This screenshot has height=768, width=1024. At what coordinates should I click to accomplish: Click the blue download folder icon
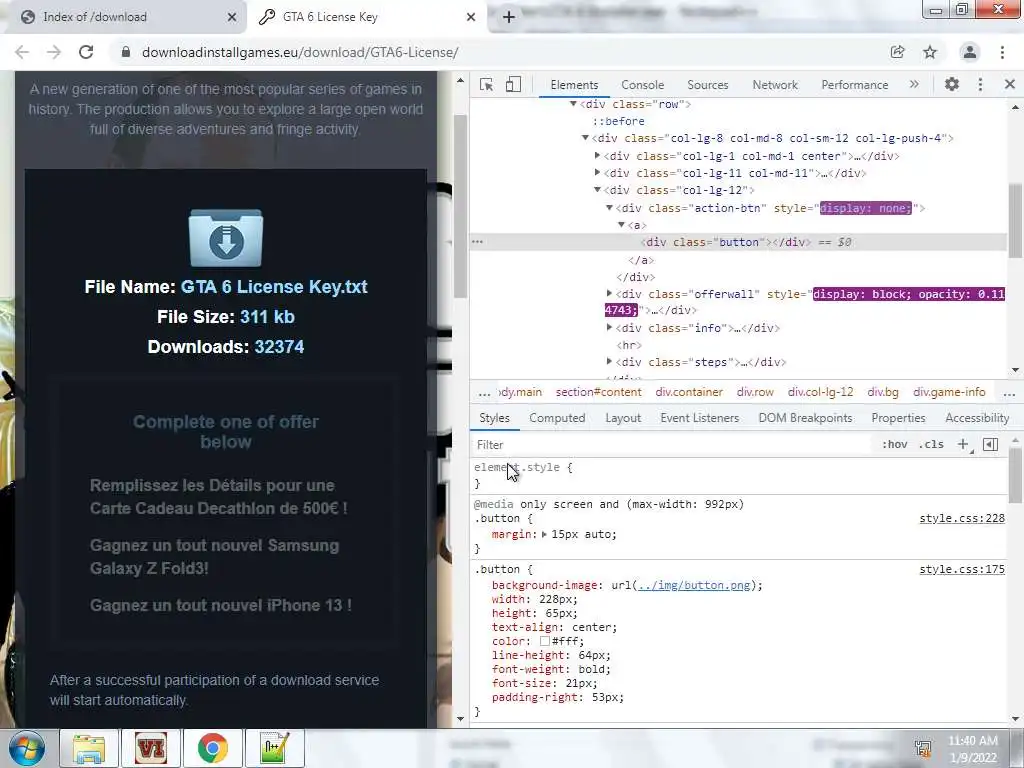pos(226,238)
